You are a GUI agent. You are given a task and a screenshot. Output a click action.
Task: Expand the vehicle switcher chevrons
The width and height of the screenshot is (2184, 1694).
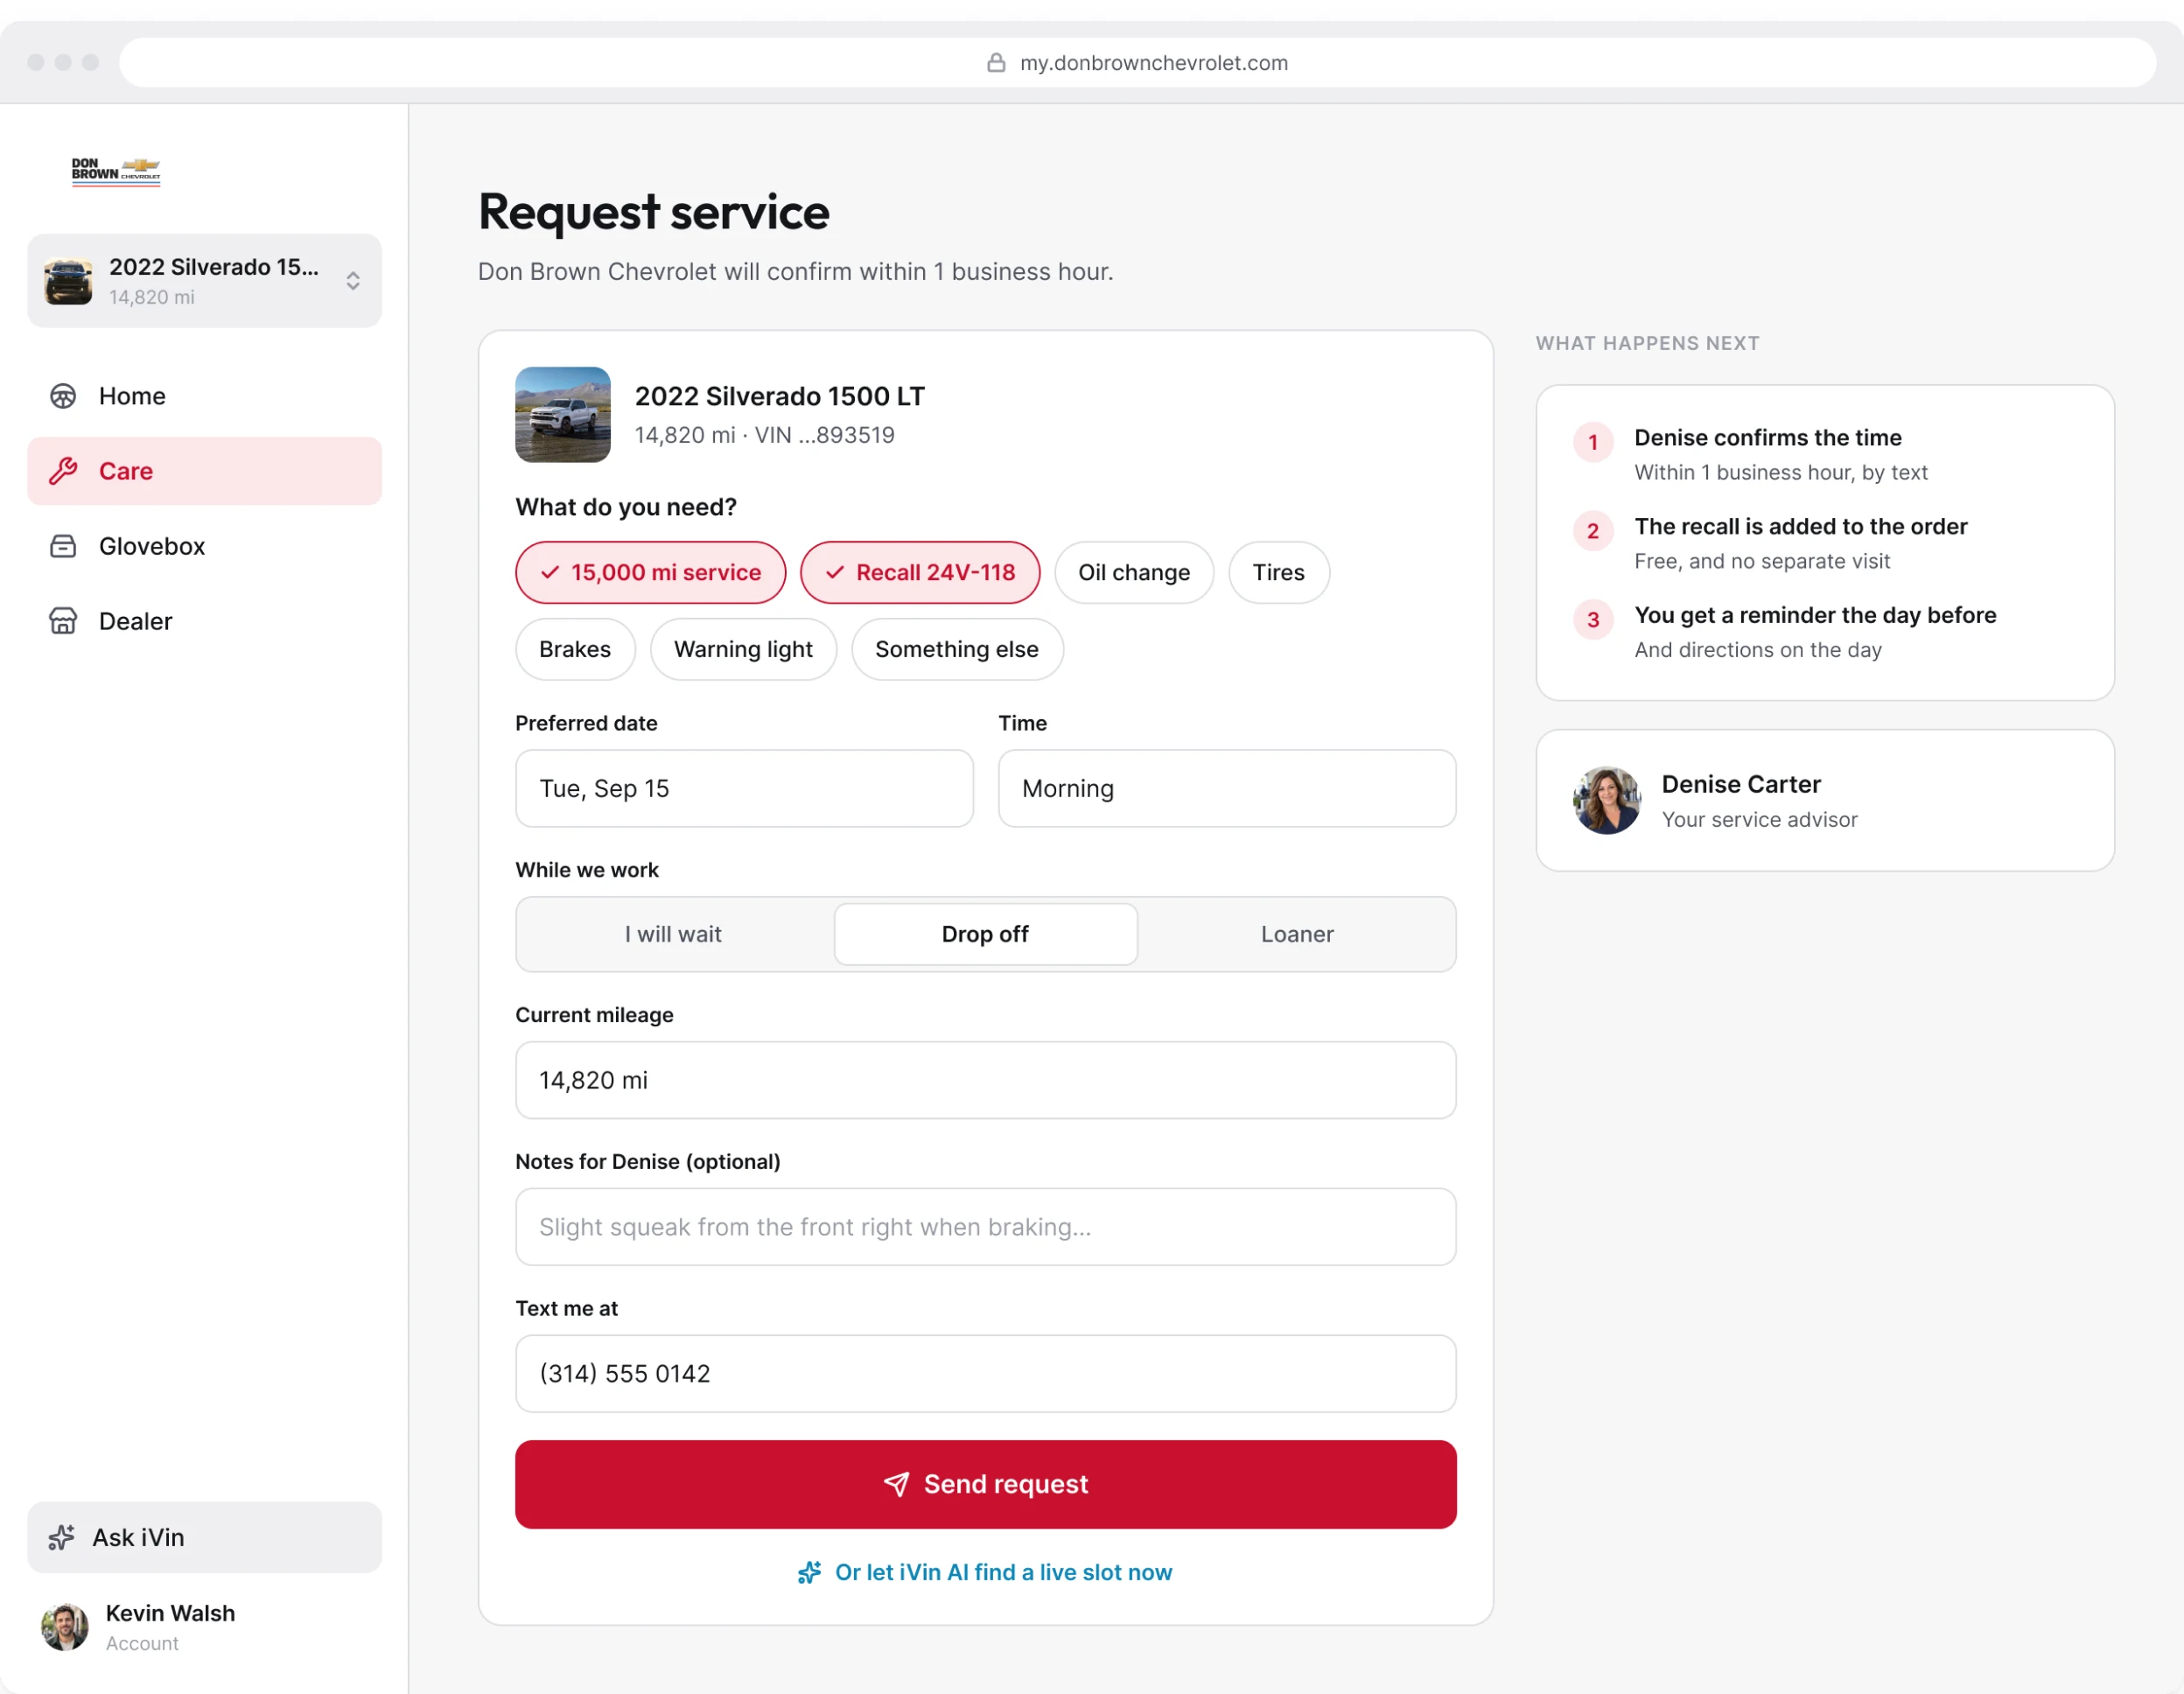353,281
